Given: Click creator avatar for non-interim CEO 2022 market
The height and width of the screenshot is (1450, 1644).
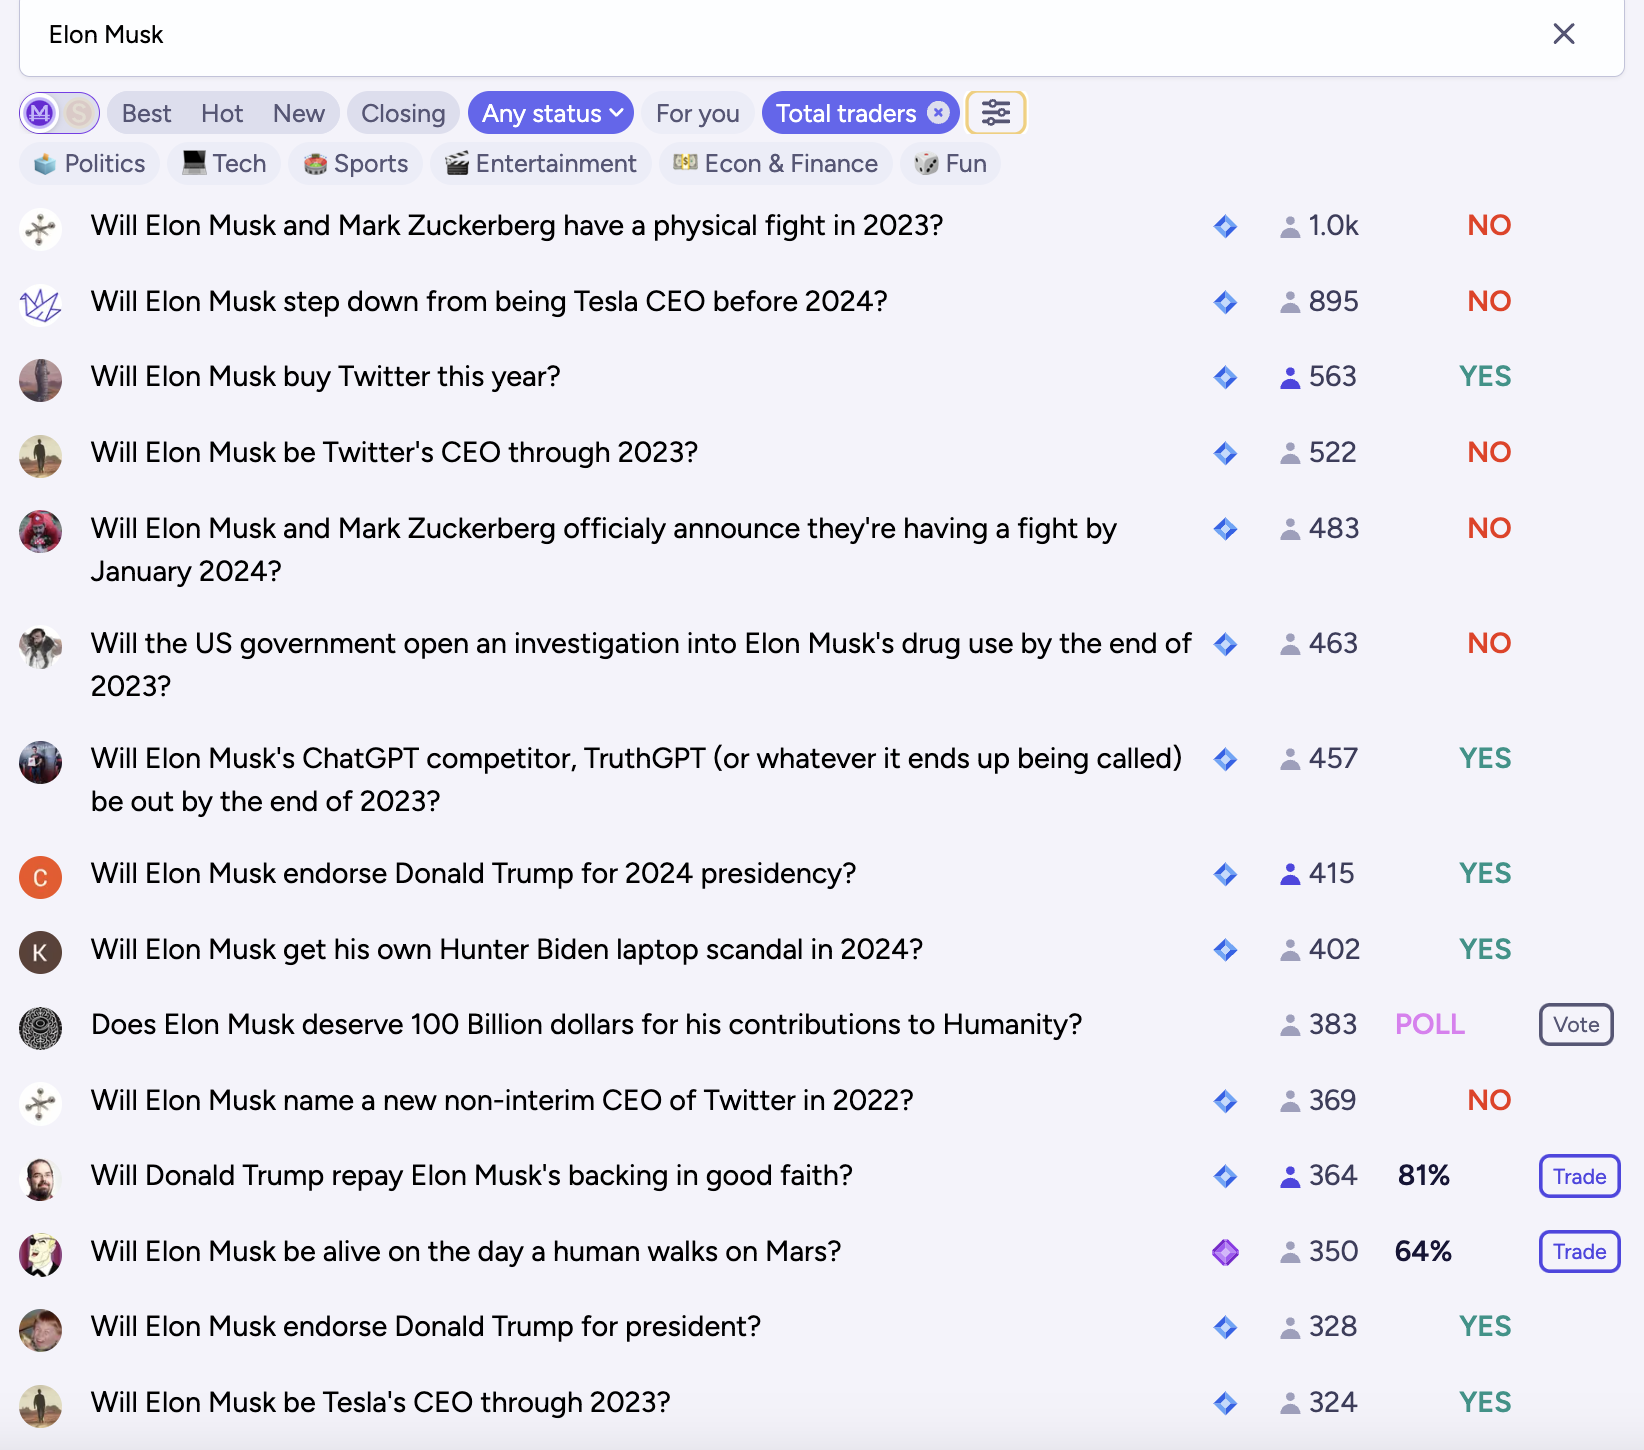Looking at the screenshot, I should pos(41,1104).
